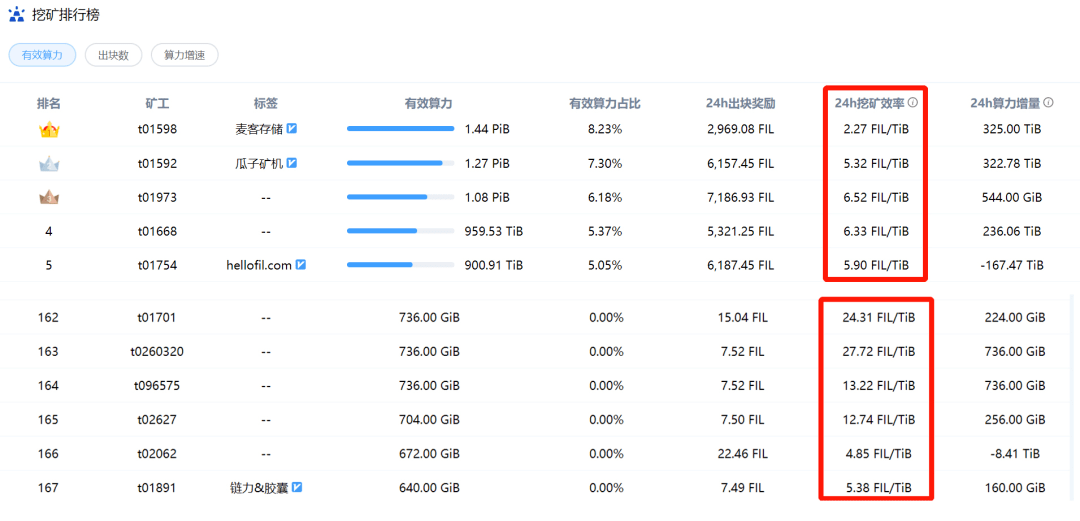Click the hellofil.com label
Screen dimensions: 1080x521
pos(258,265)
